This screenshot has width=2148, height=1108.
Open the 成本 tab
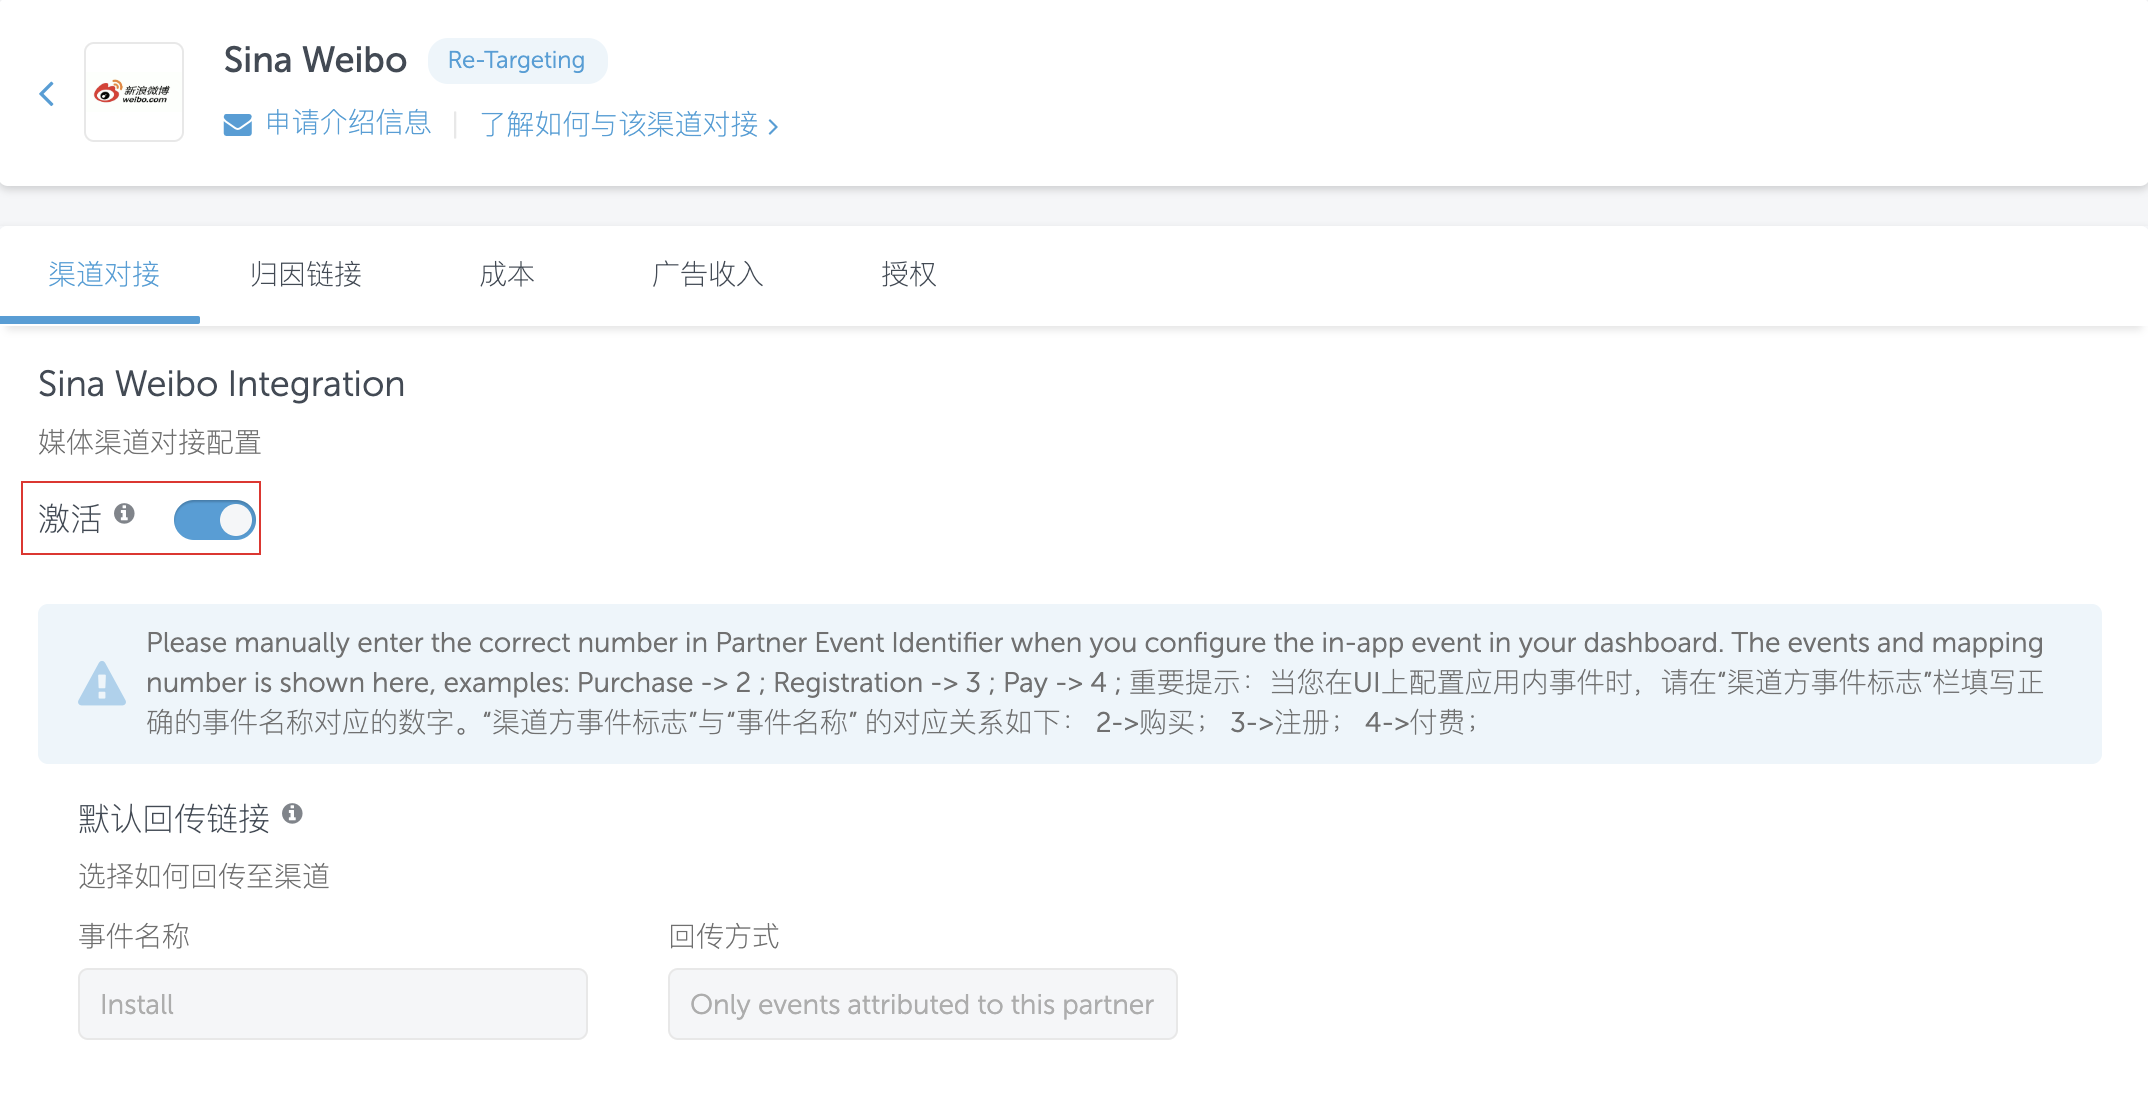point(507,274)
